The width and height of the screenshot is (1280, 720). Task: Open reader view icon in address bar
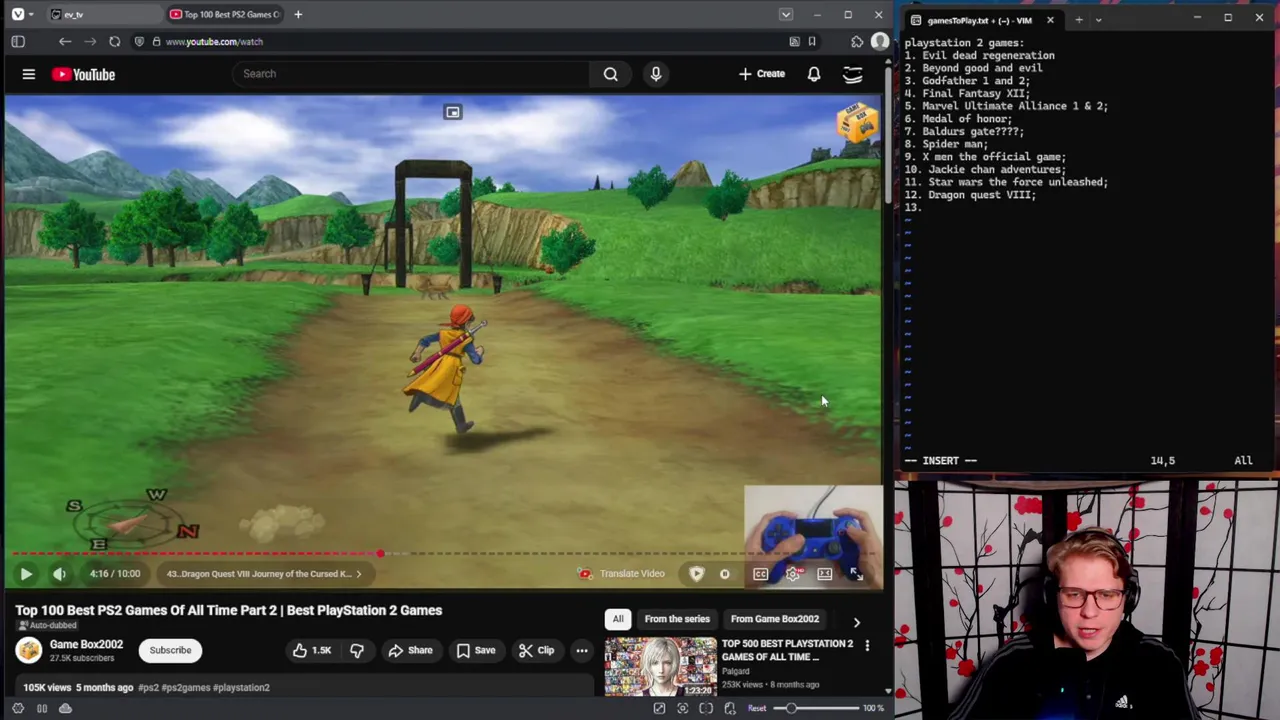pyautogui.click(x=794, y=41)
